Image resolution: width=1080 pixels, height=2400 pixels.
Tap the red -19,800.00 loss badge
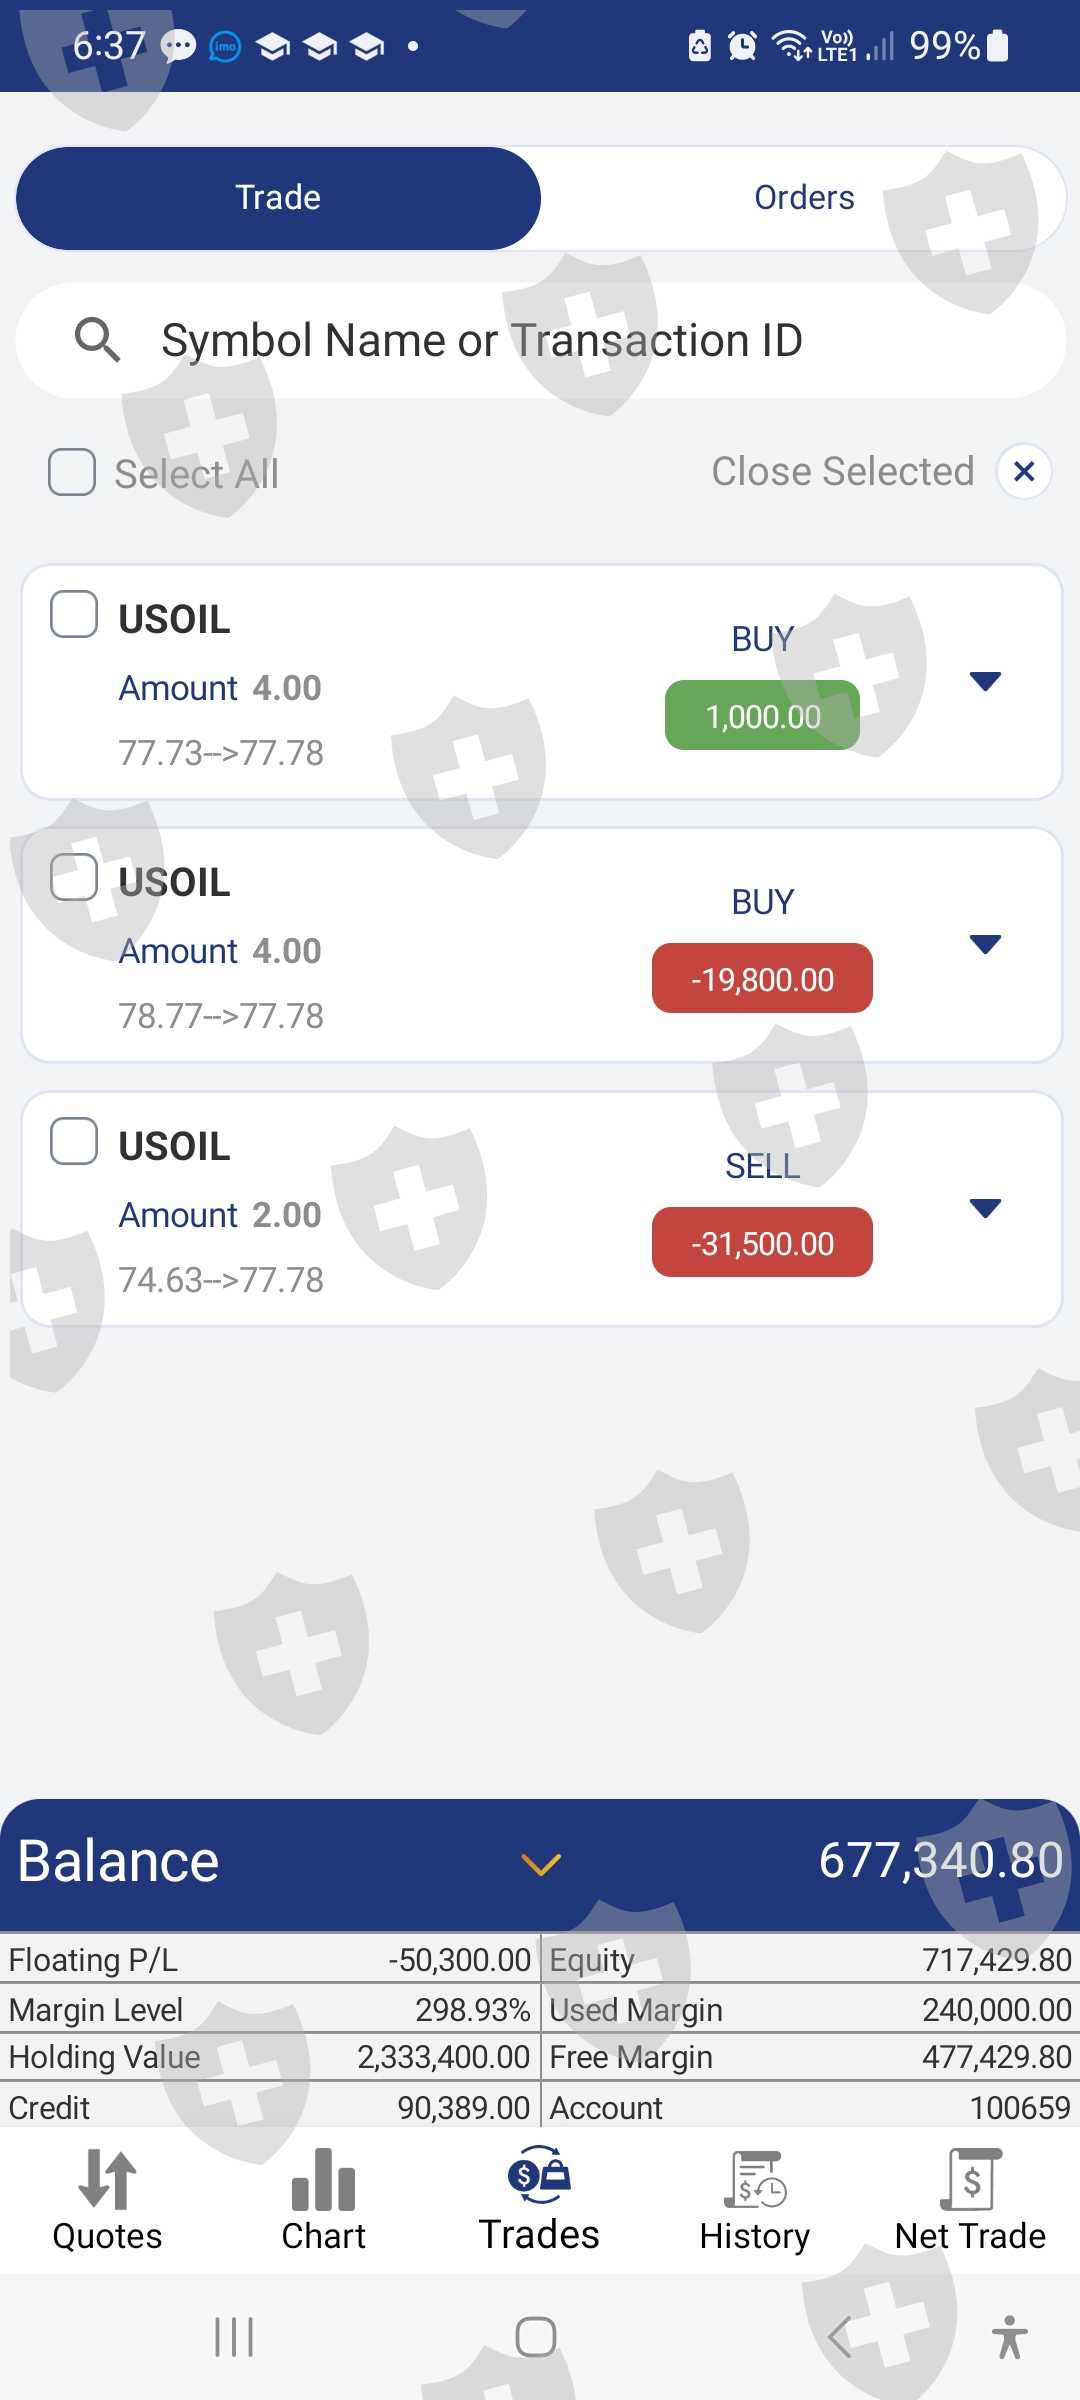pyautogui.click(x=762, y=979)
